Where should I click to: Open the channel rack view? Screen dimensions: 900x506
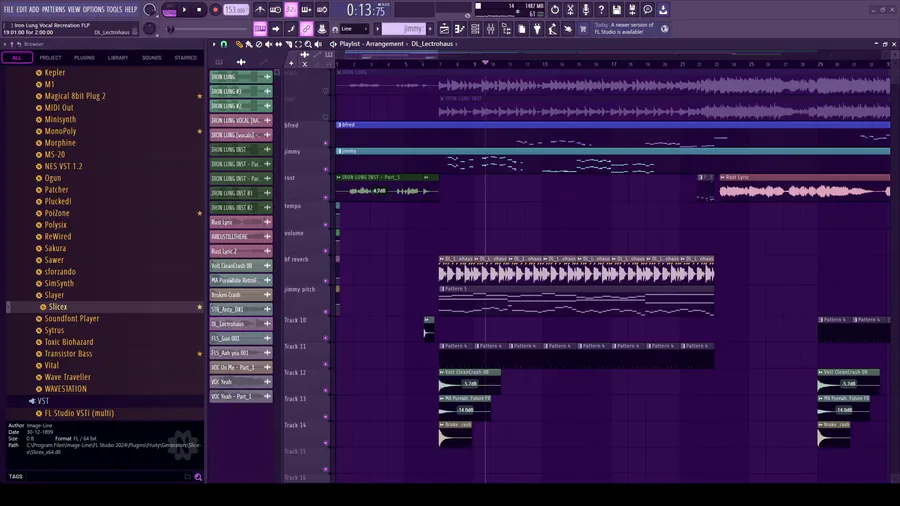pos(475,29)
